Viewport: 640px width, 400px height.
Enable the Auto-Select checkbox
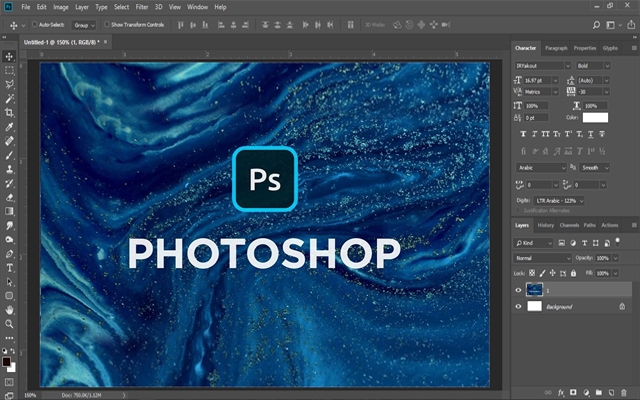click(34, 24)
